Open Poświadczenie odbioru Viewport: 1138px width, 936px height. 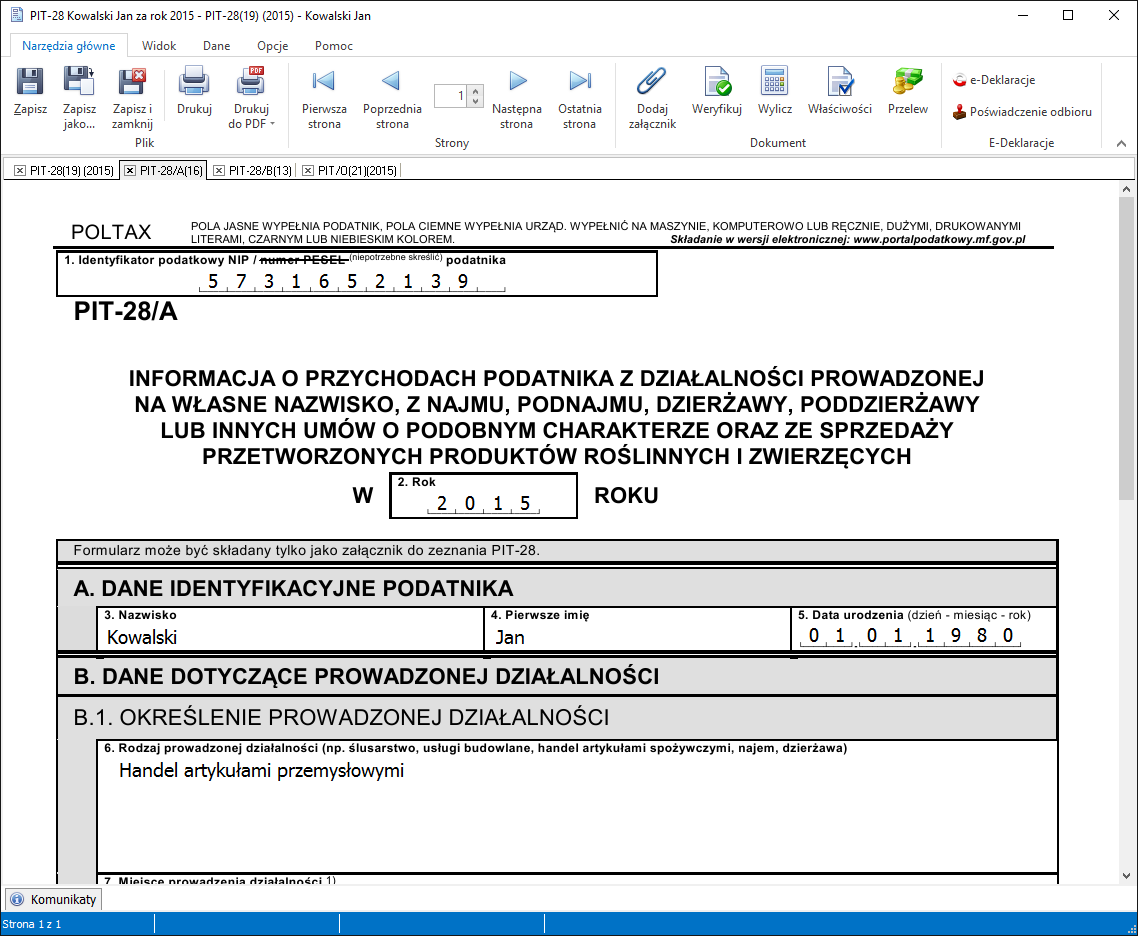[x=1022, y=112]
